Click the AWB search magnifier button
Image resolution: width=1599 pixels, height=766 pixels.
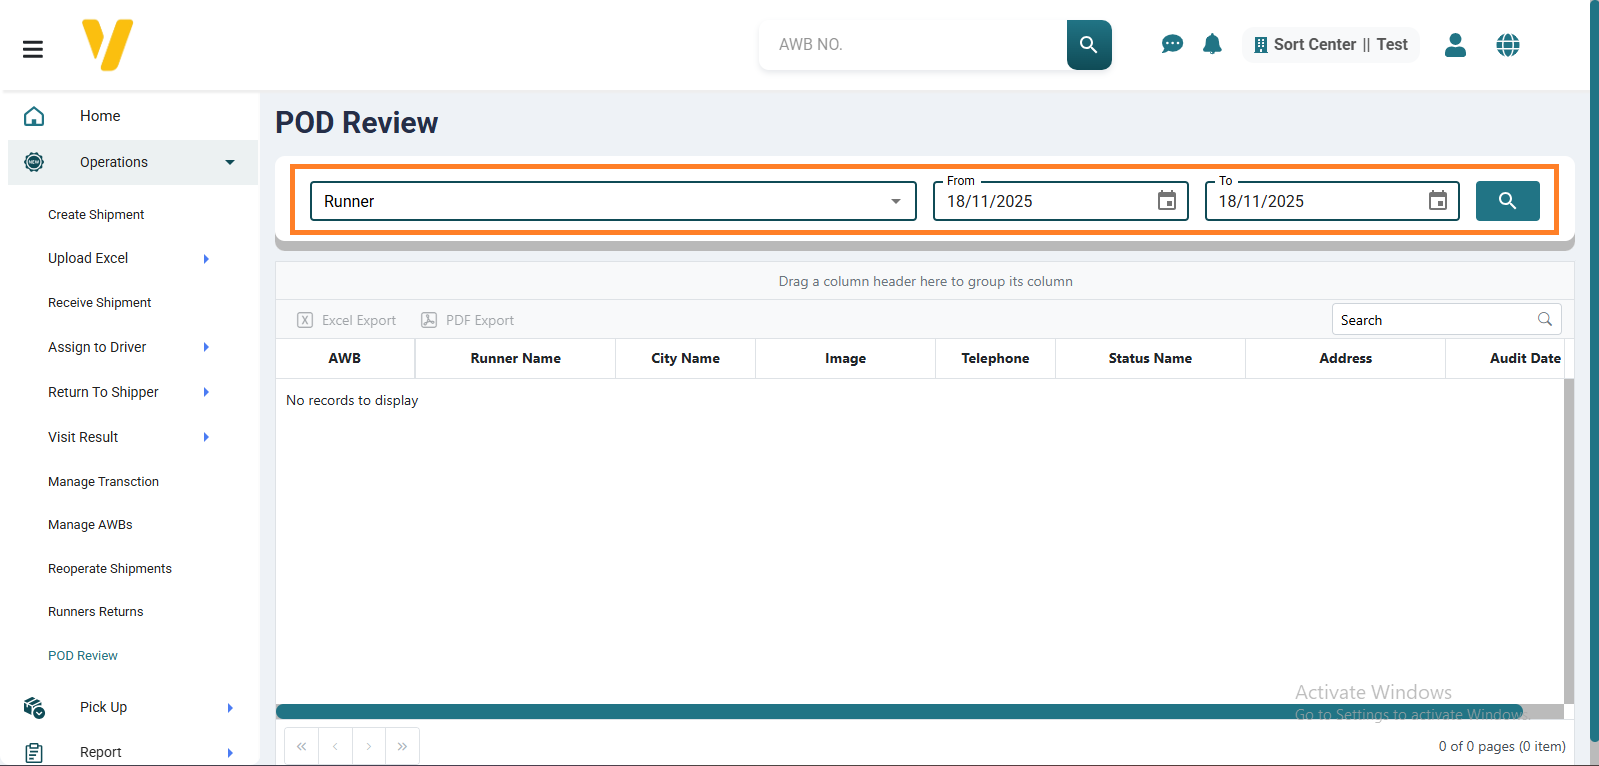[x=1089, y=45]
